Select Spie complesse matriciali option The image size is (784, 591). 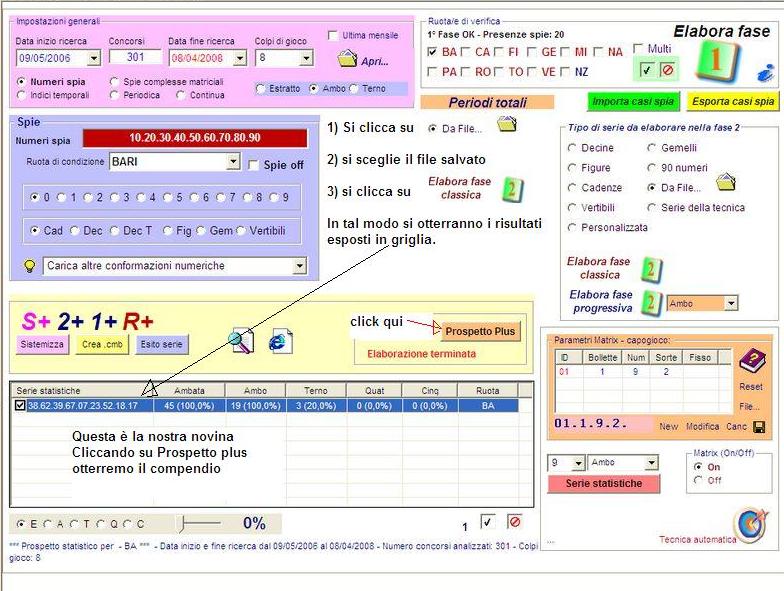click(114, 82)
